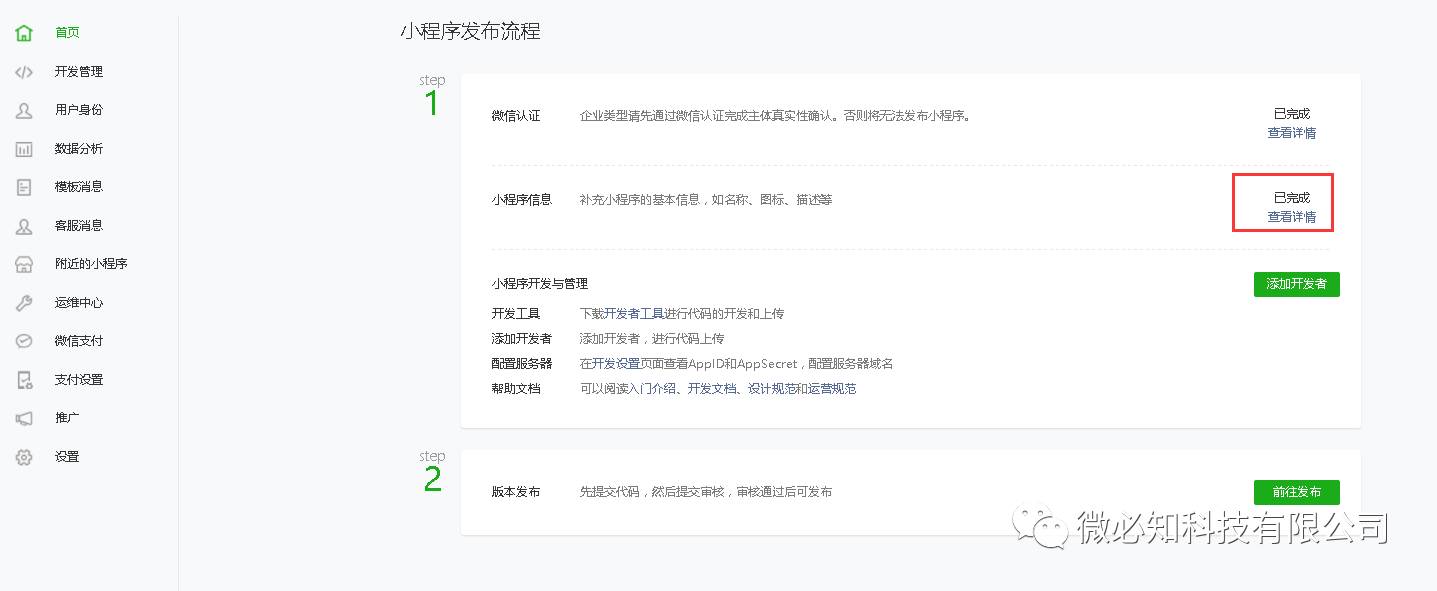Click the 用户身份 person icon
Viewport: 1437px width, 591px height.
24,110
